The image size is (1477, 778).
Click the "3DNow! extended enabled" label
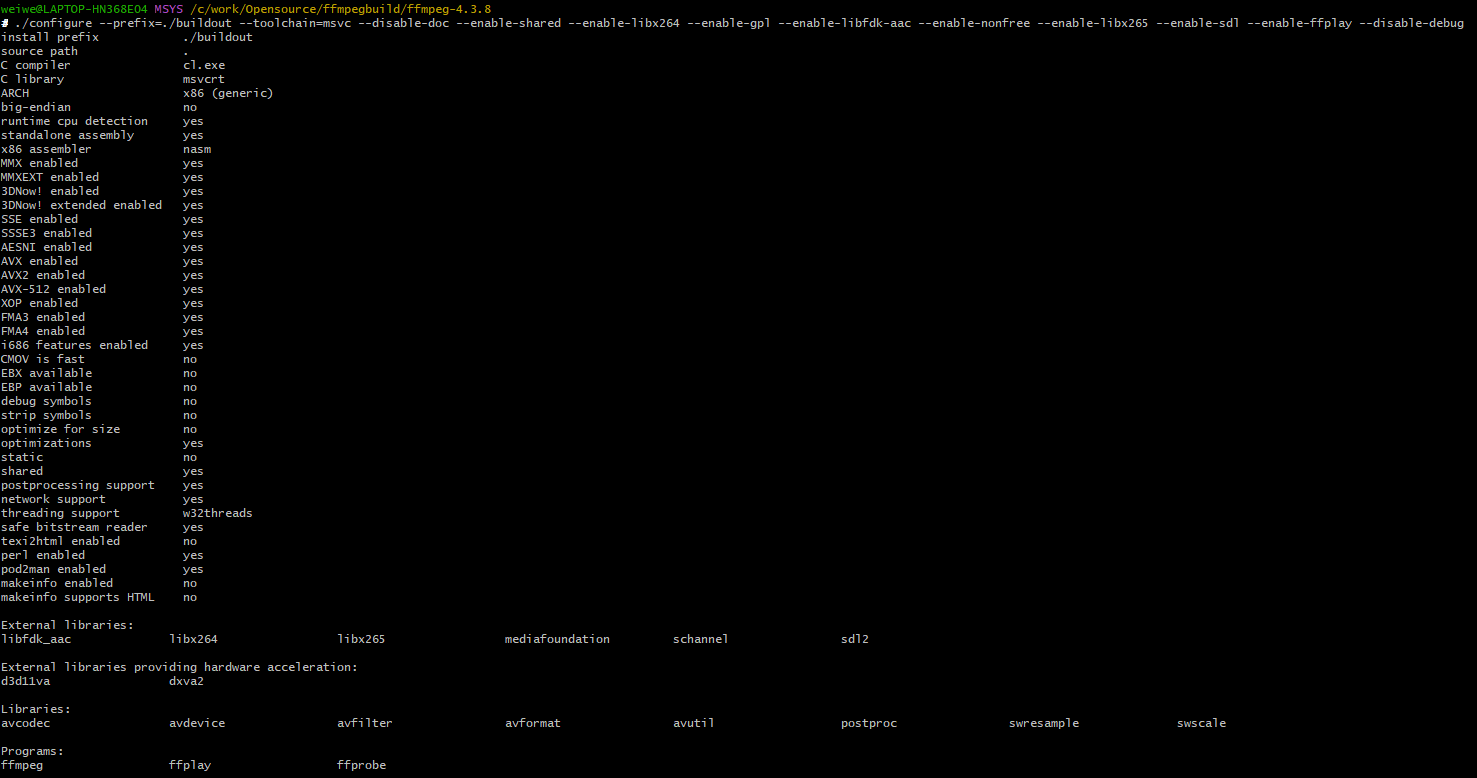pos(81,205)
